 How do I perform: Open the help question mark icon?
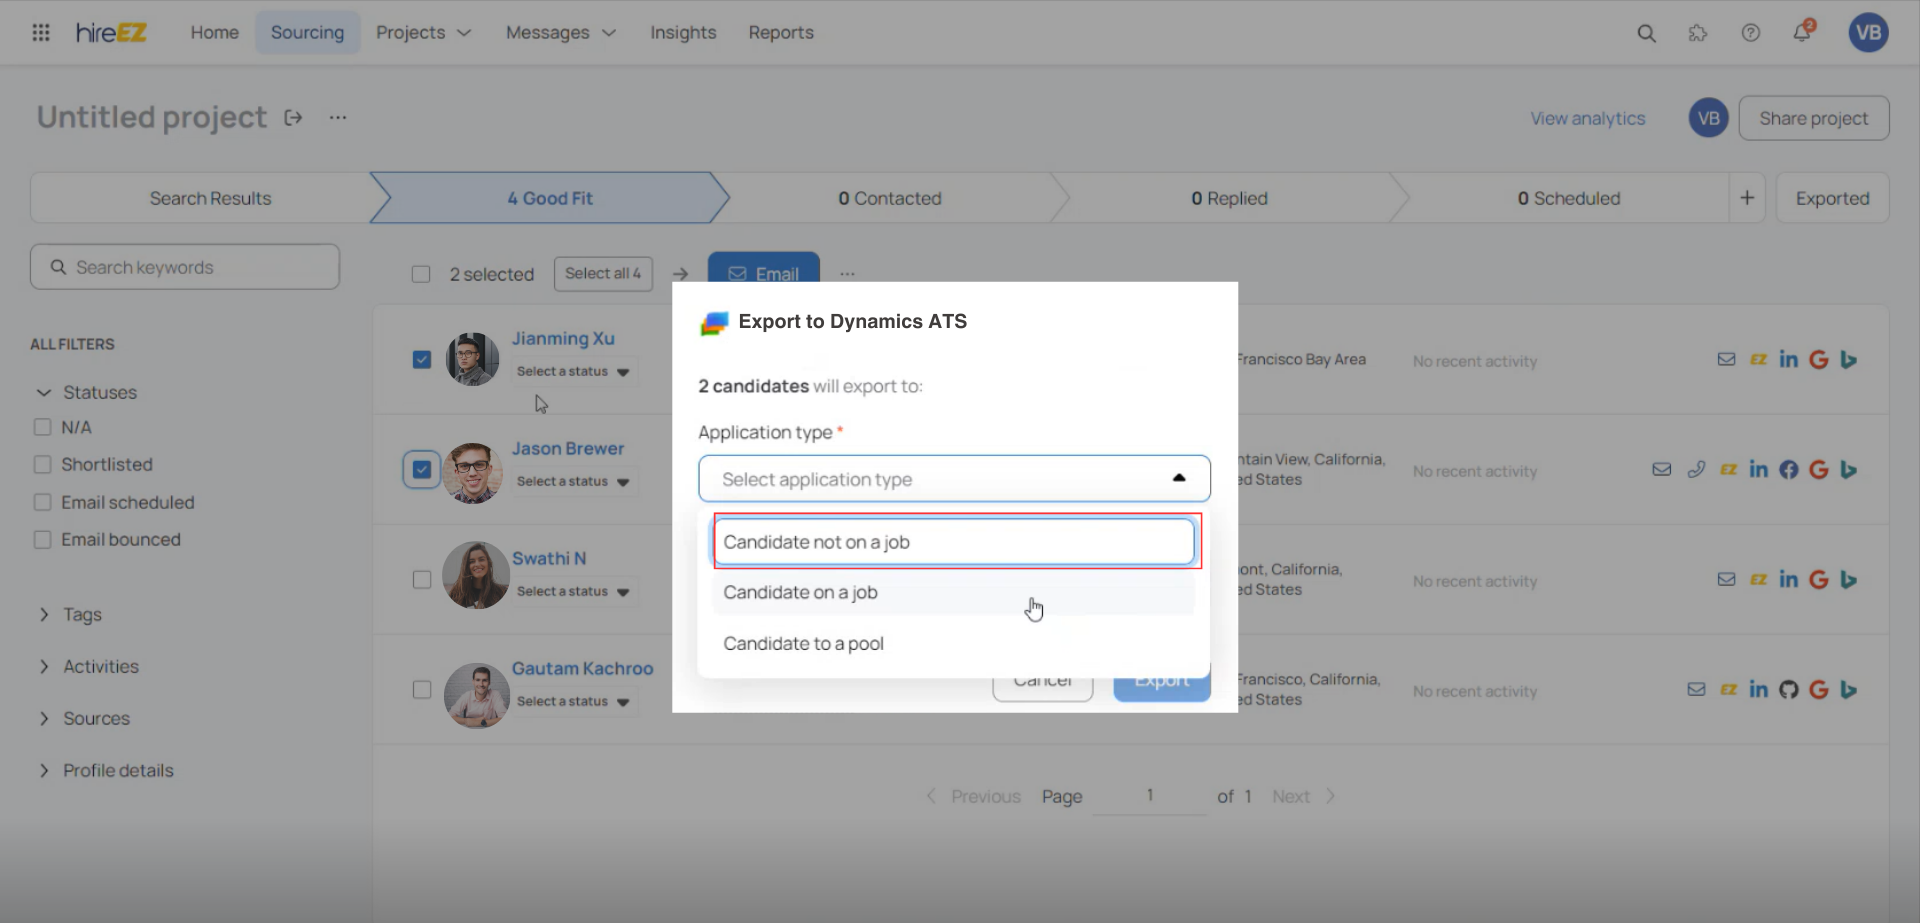(x=1750, y=33)
